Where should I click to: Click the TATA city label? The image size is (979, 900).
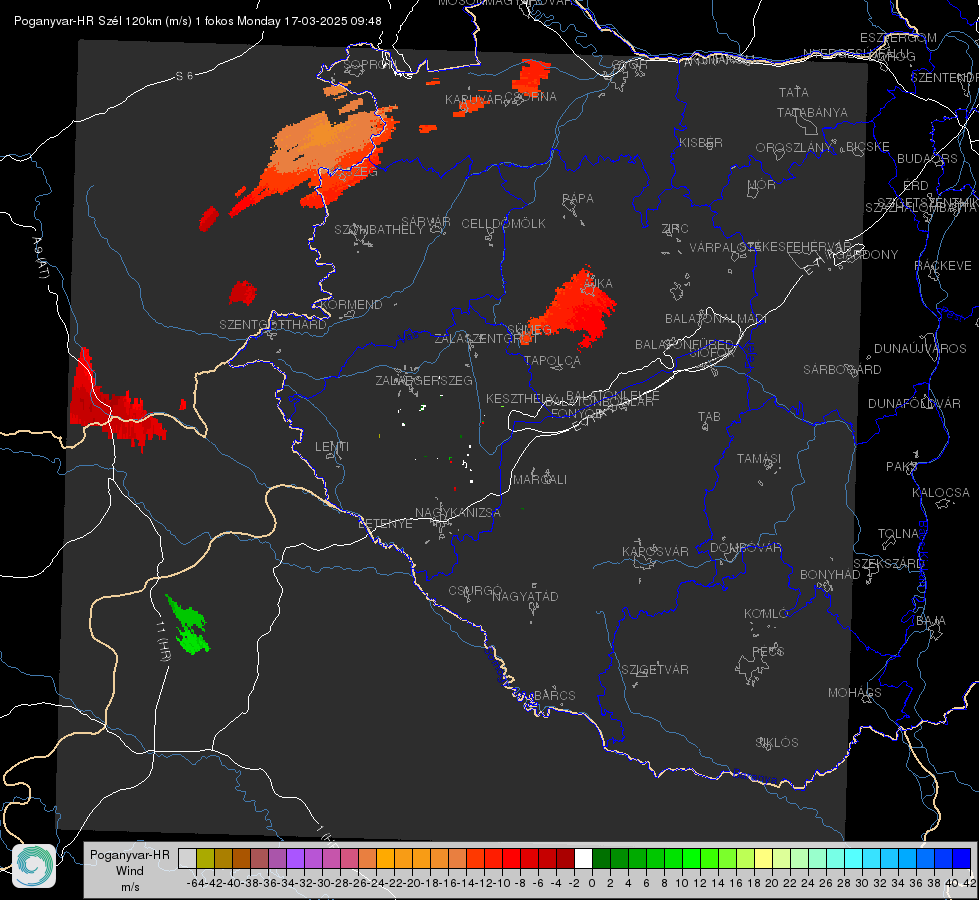[x=794, y=92]
